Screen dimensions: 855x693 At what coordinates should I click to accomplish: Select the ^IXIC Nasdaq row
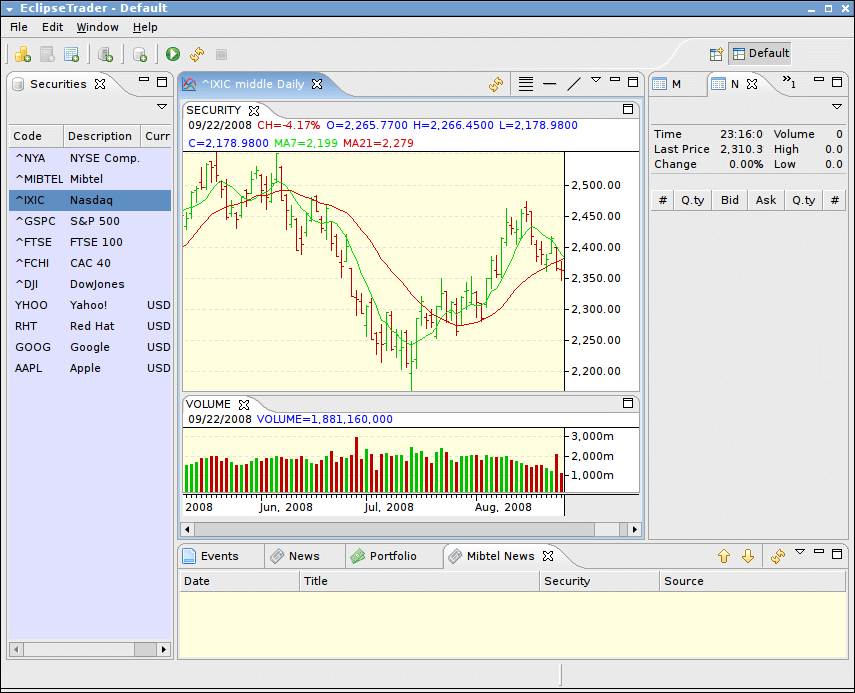(x=90, y=200)
